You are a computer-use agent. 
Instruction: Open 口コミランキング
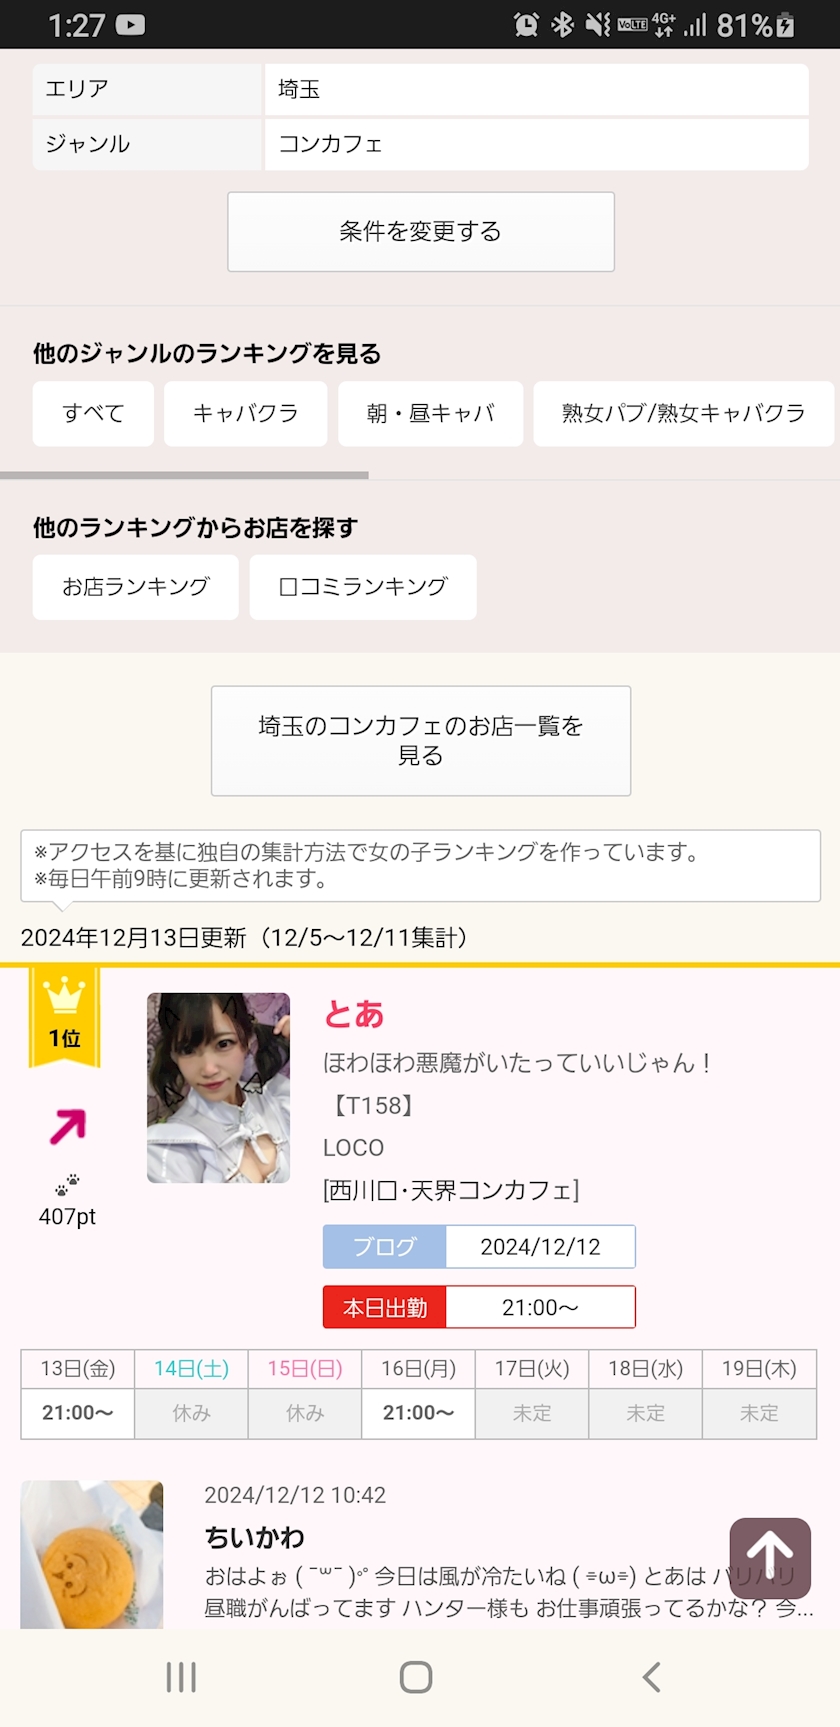pos(363,587)
